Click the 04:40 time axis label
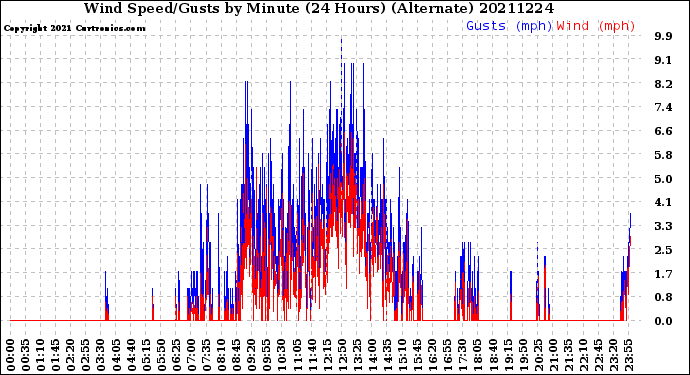This screenshot has width=690, height=375. tap(131, 355)
